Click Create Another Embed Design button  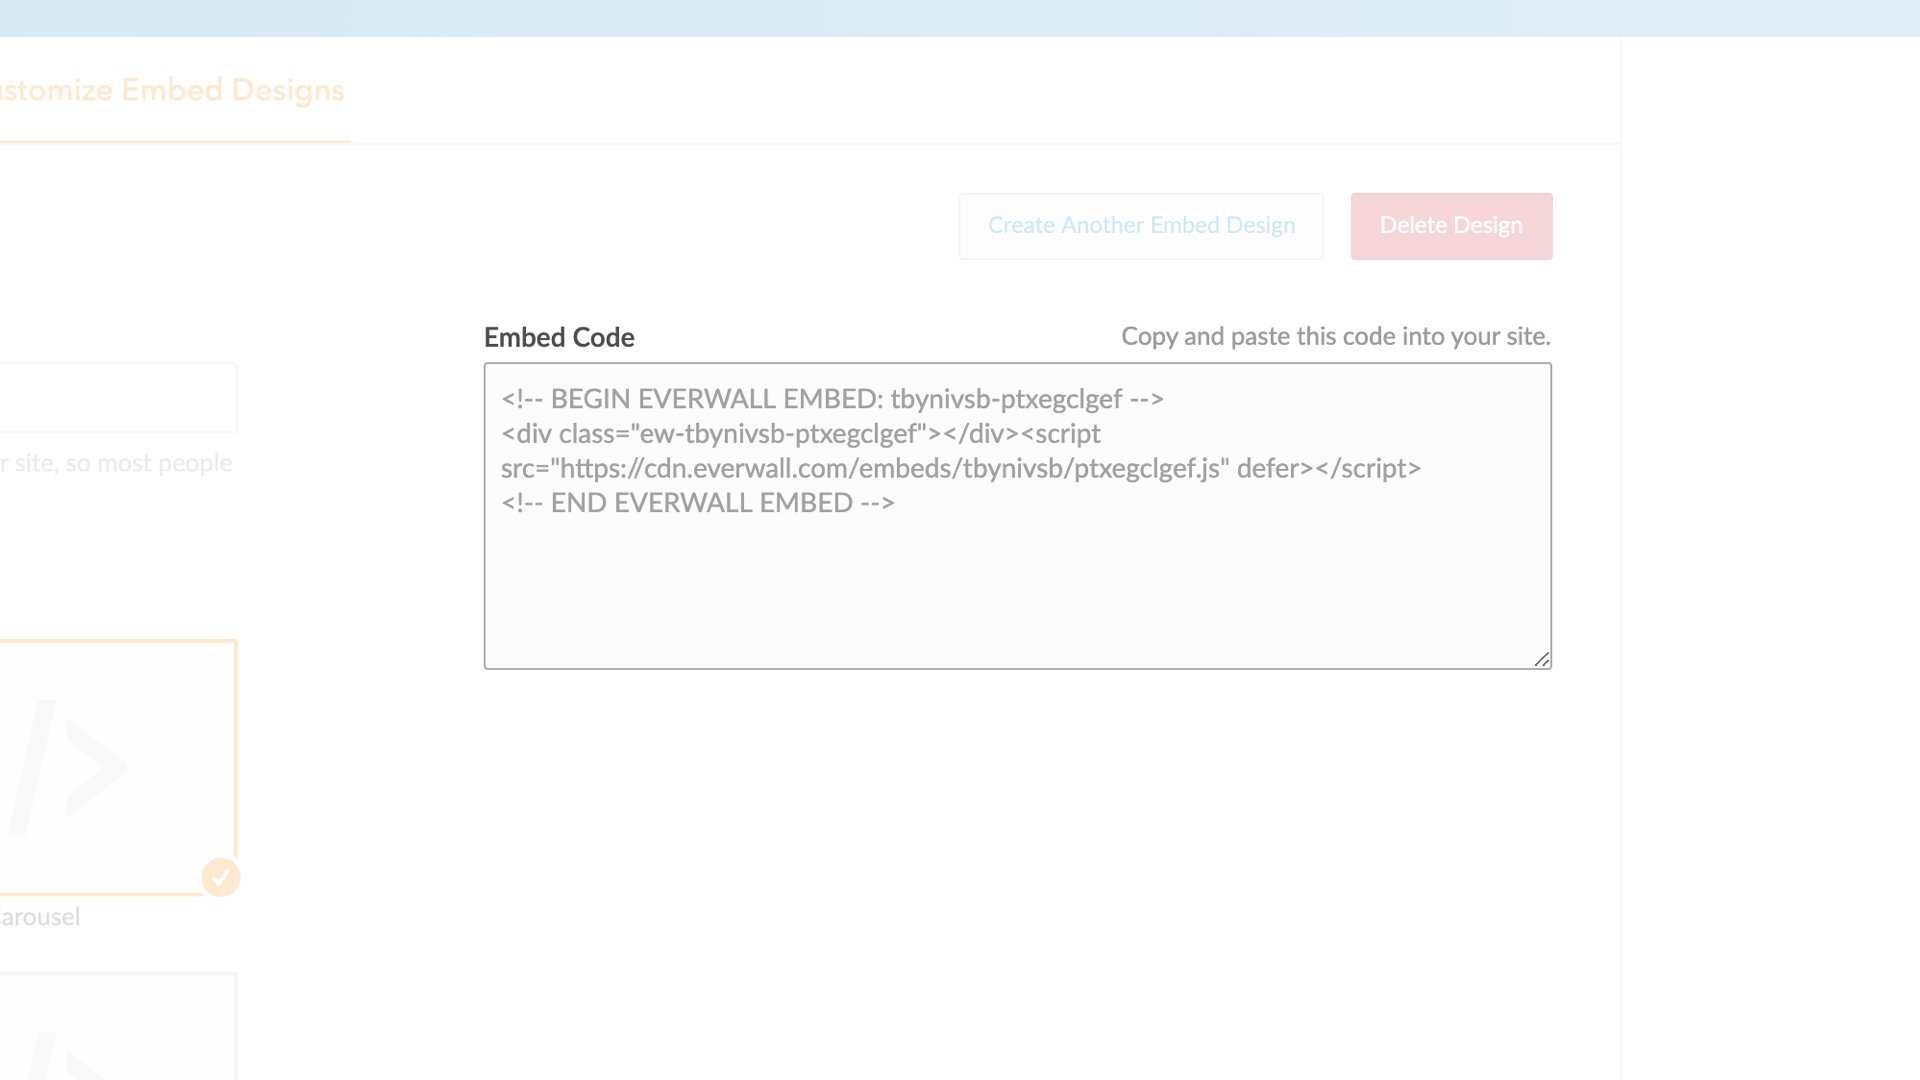tap(1141, 226)
